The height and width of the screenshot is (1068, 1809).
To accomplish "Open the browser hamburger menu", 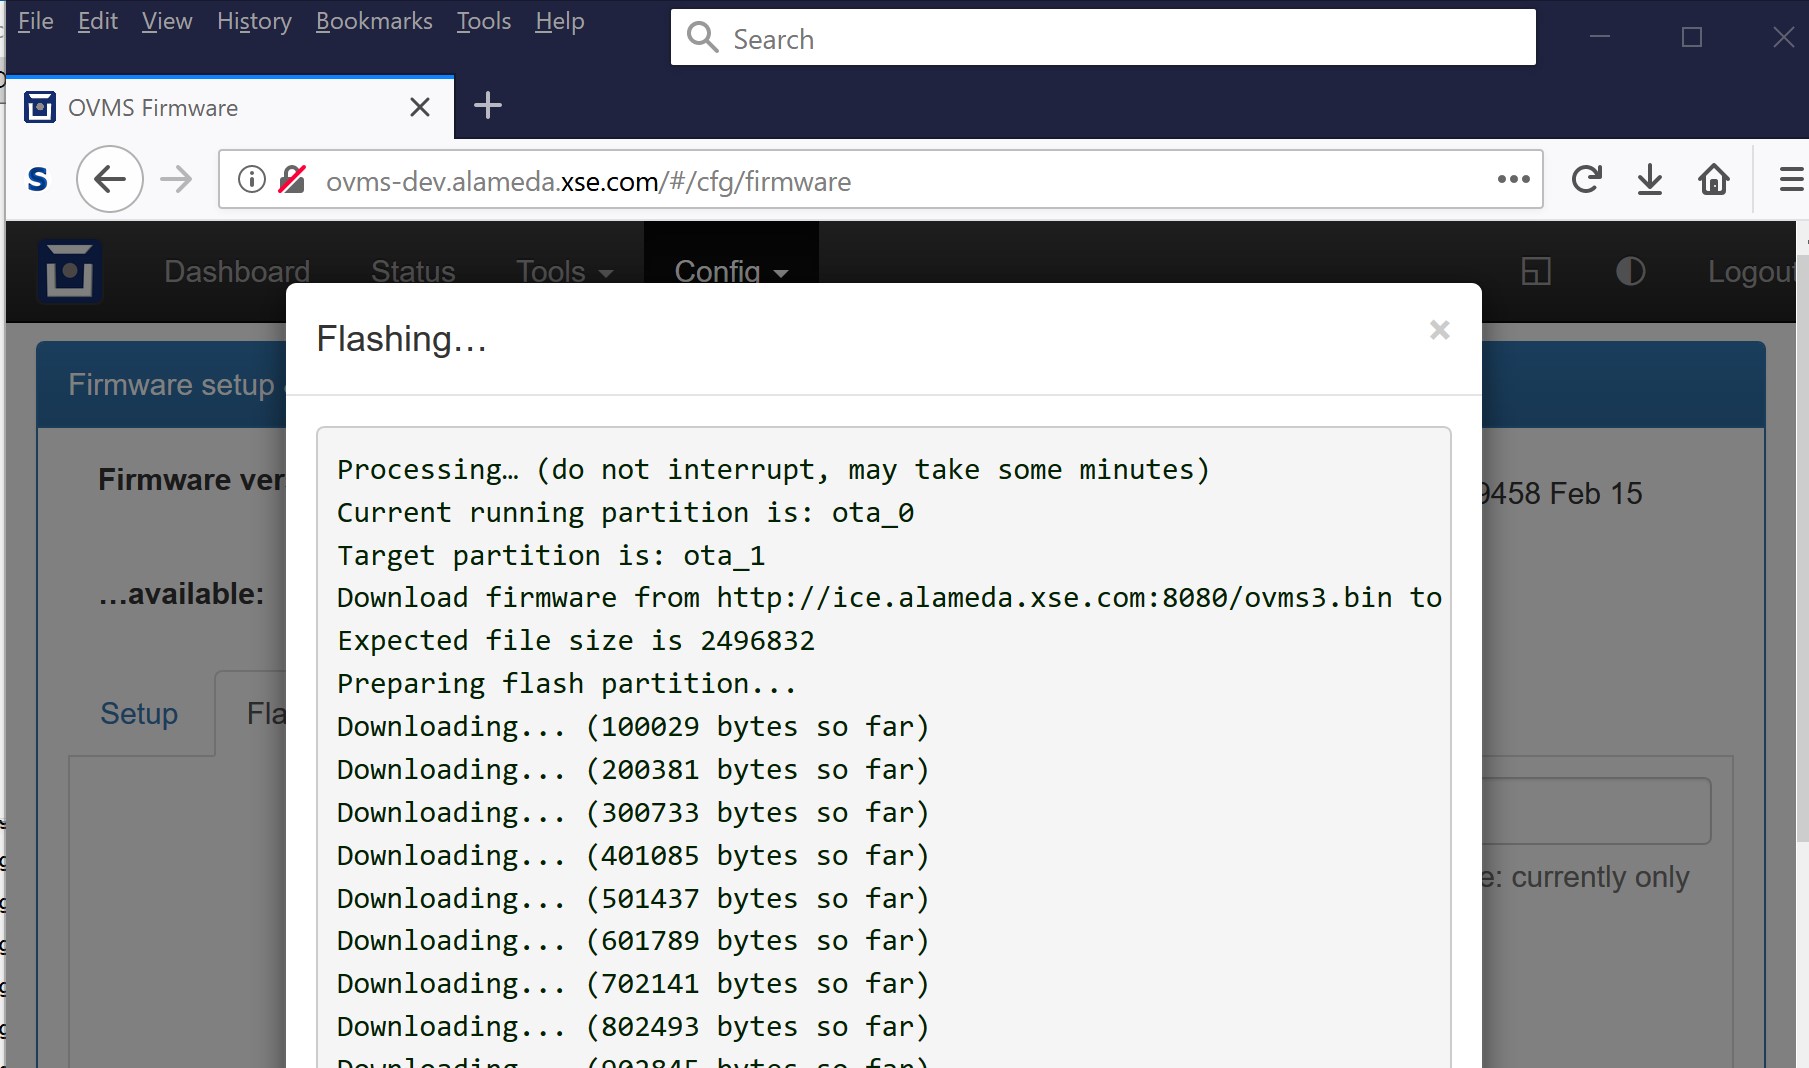I will pyautogui.click(x=1790, y=180).
